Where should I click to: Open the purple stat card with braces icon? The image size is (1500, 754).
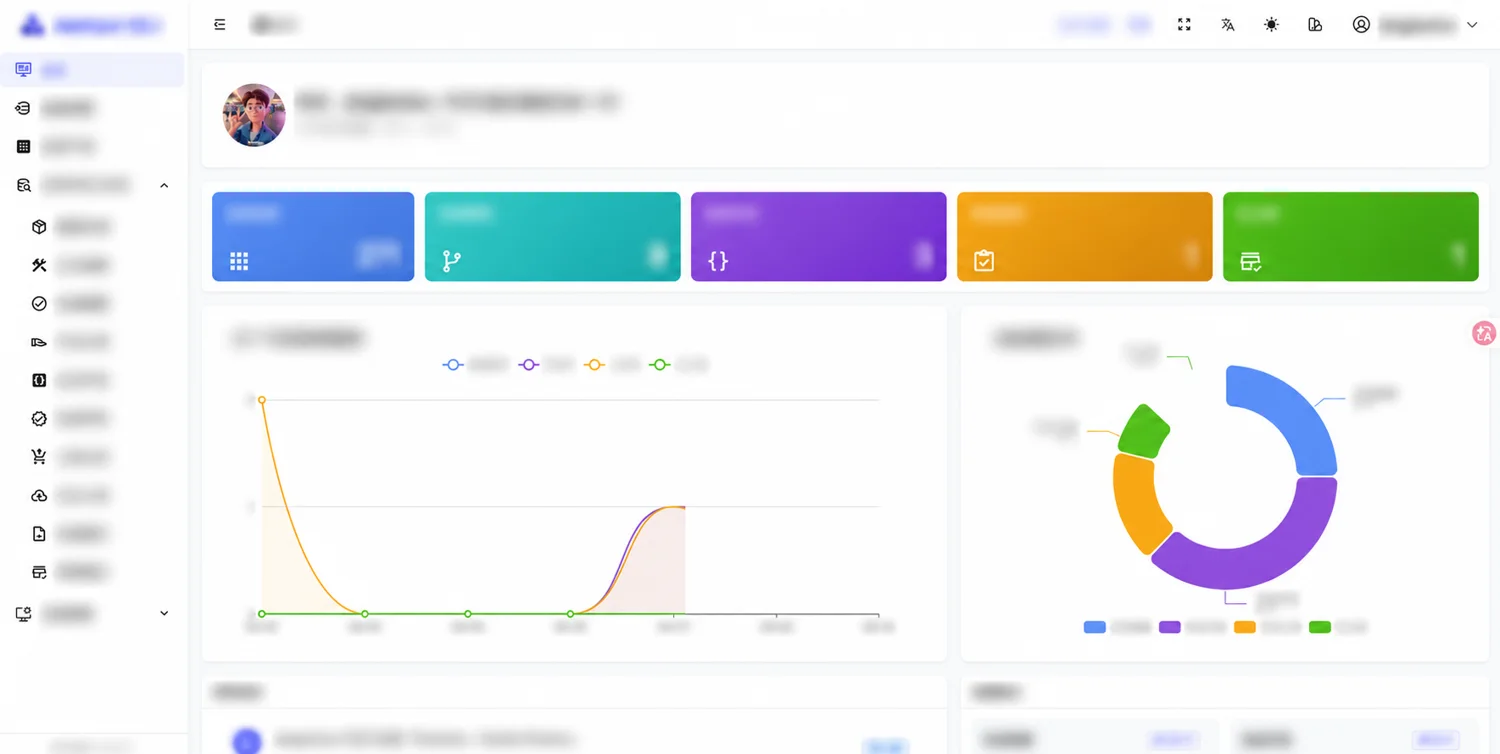click(x=819, y=237)
